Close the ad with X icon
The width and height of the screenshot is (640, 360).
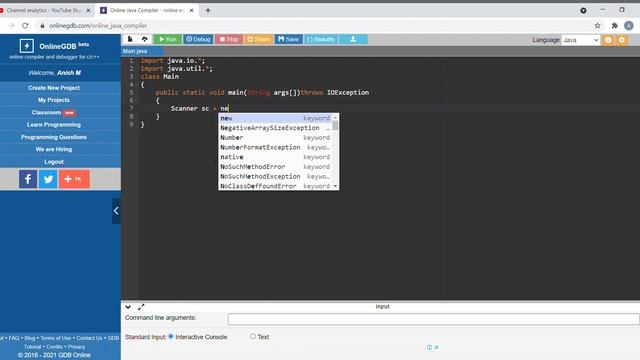click(x=436, y=347)
